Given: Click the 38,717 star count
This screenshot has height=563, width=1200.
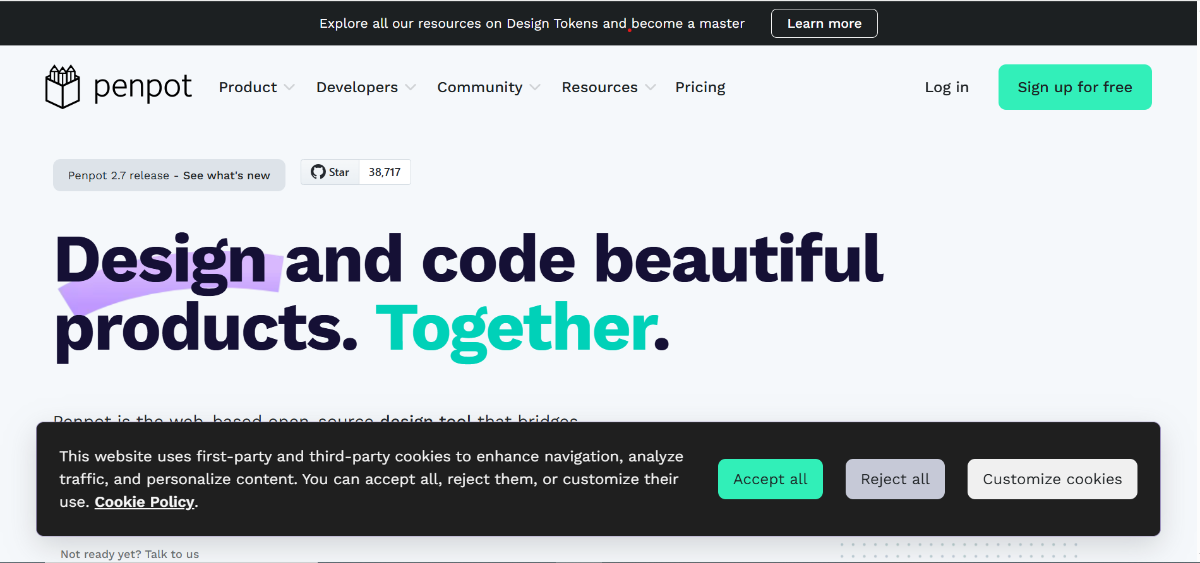Looking at the screenshot, I should [385, 172].
